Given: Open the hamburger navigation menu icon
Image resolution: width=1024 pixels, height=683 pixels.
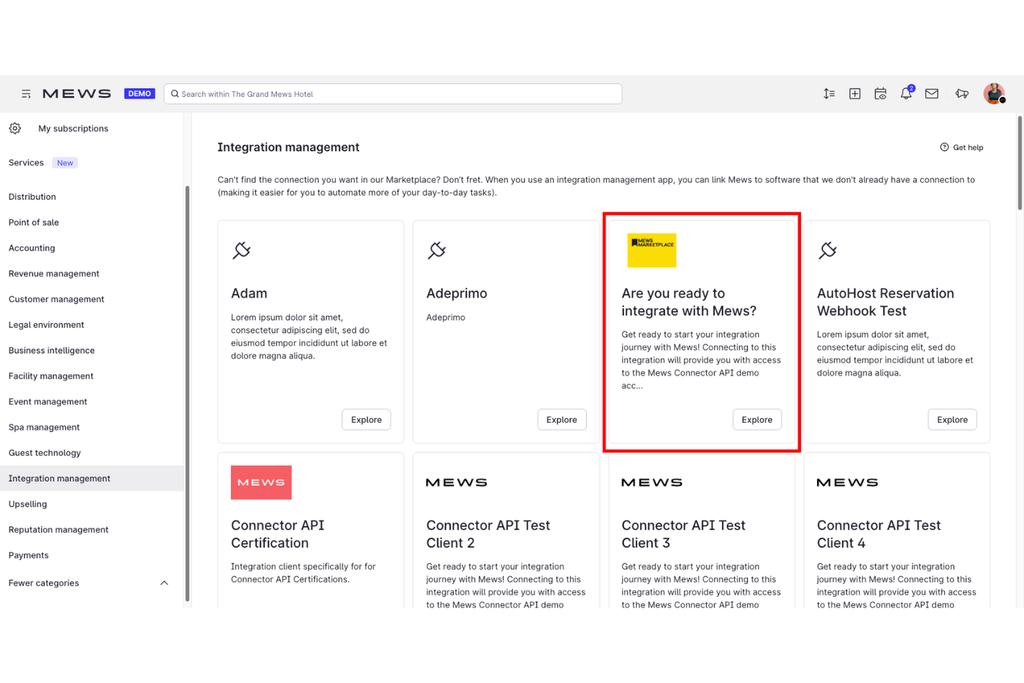Looking at the screenshot, I should coord(26,94).
